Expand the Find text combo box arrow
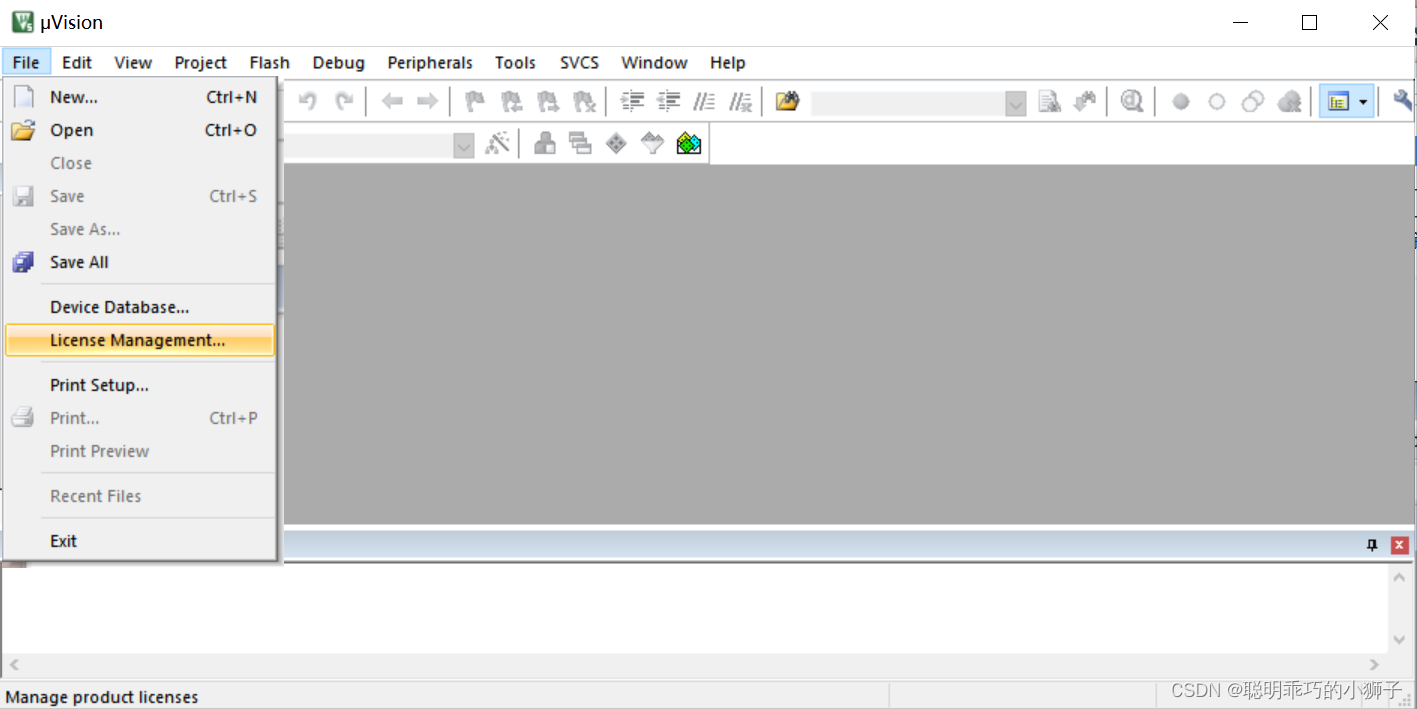This screenshot has height=709, width=1417. click(x=1016, y=103)
